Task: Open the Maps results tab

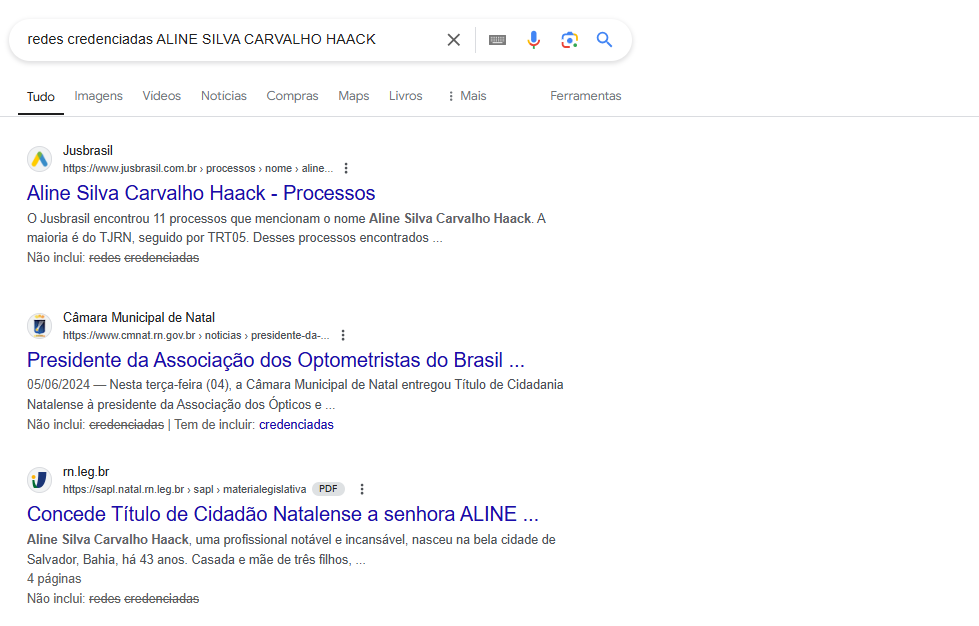Action: coord(353,96)
